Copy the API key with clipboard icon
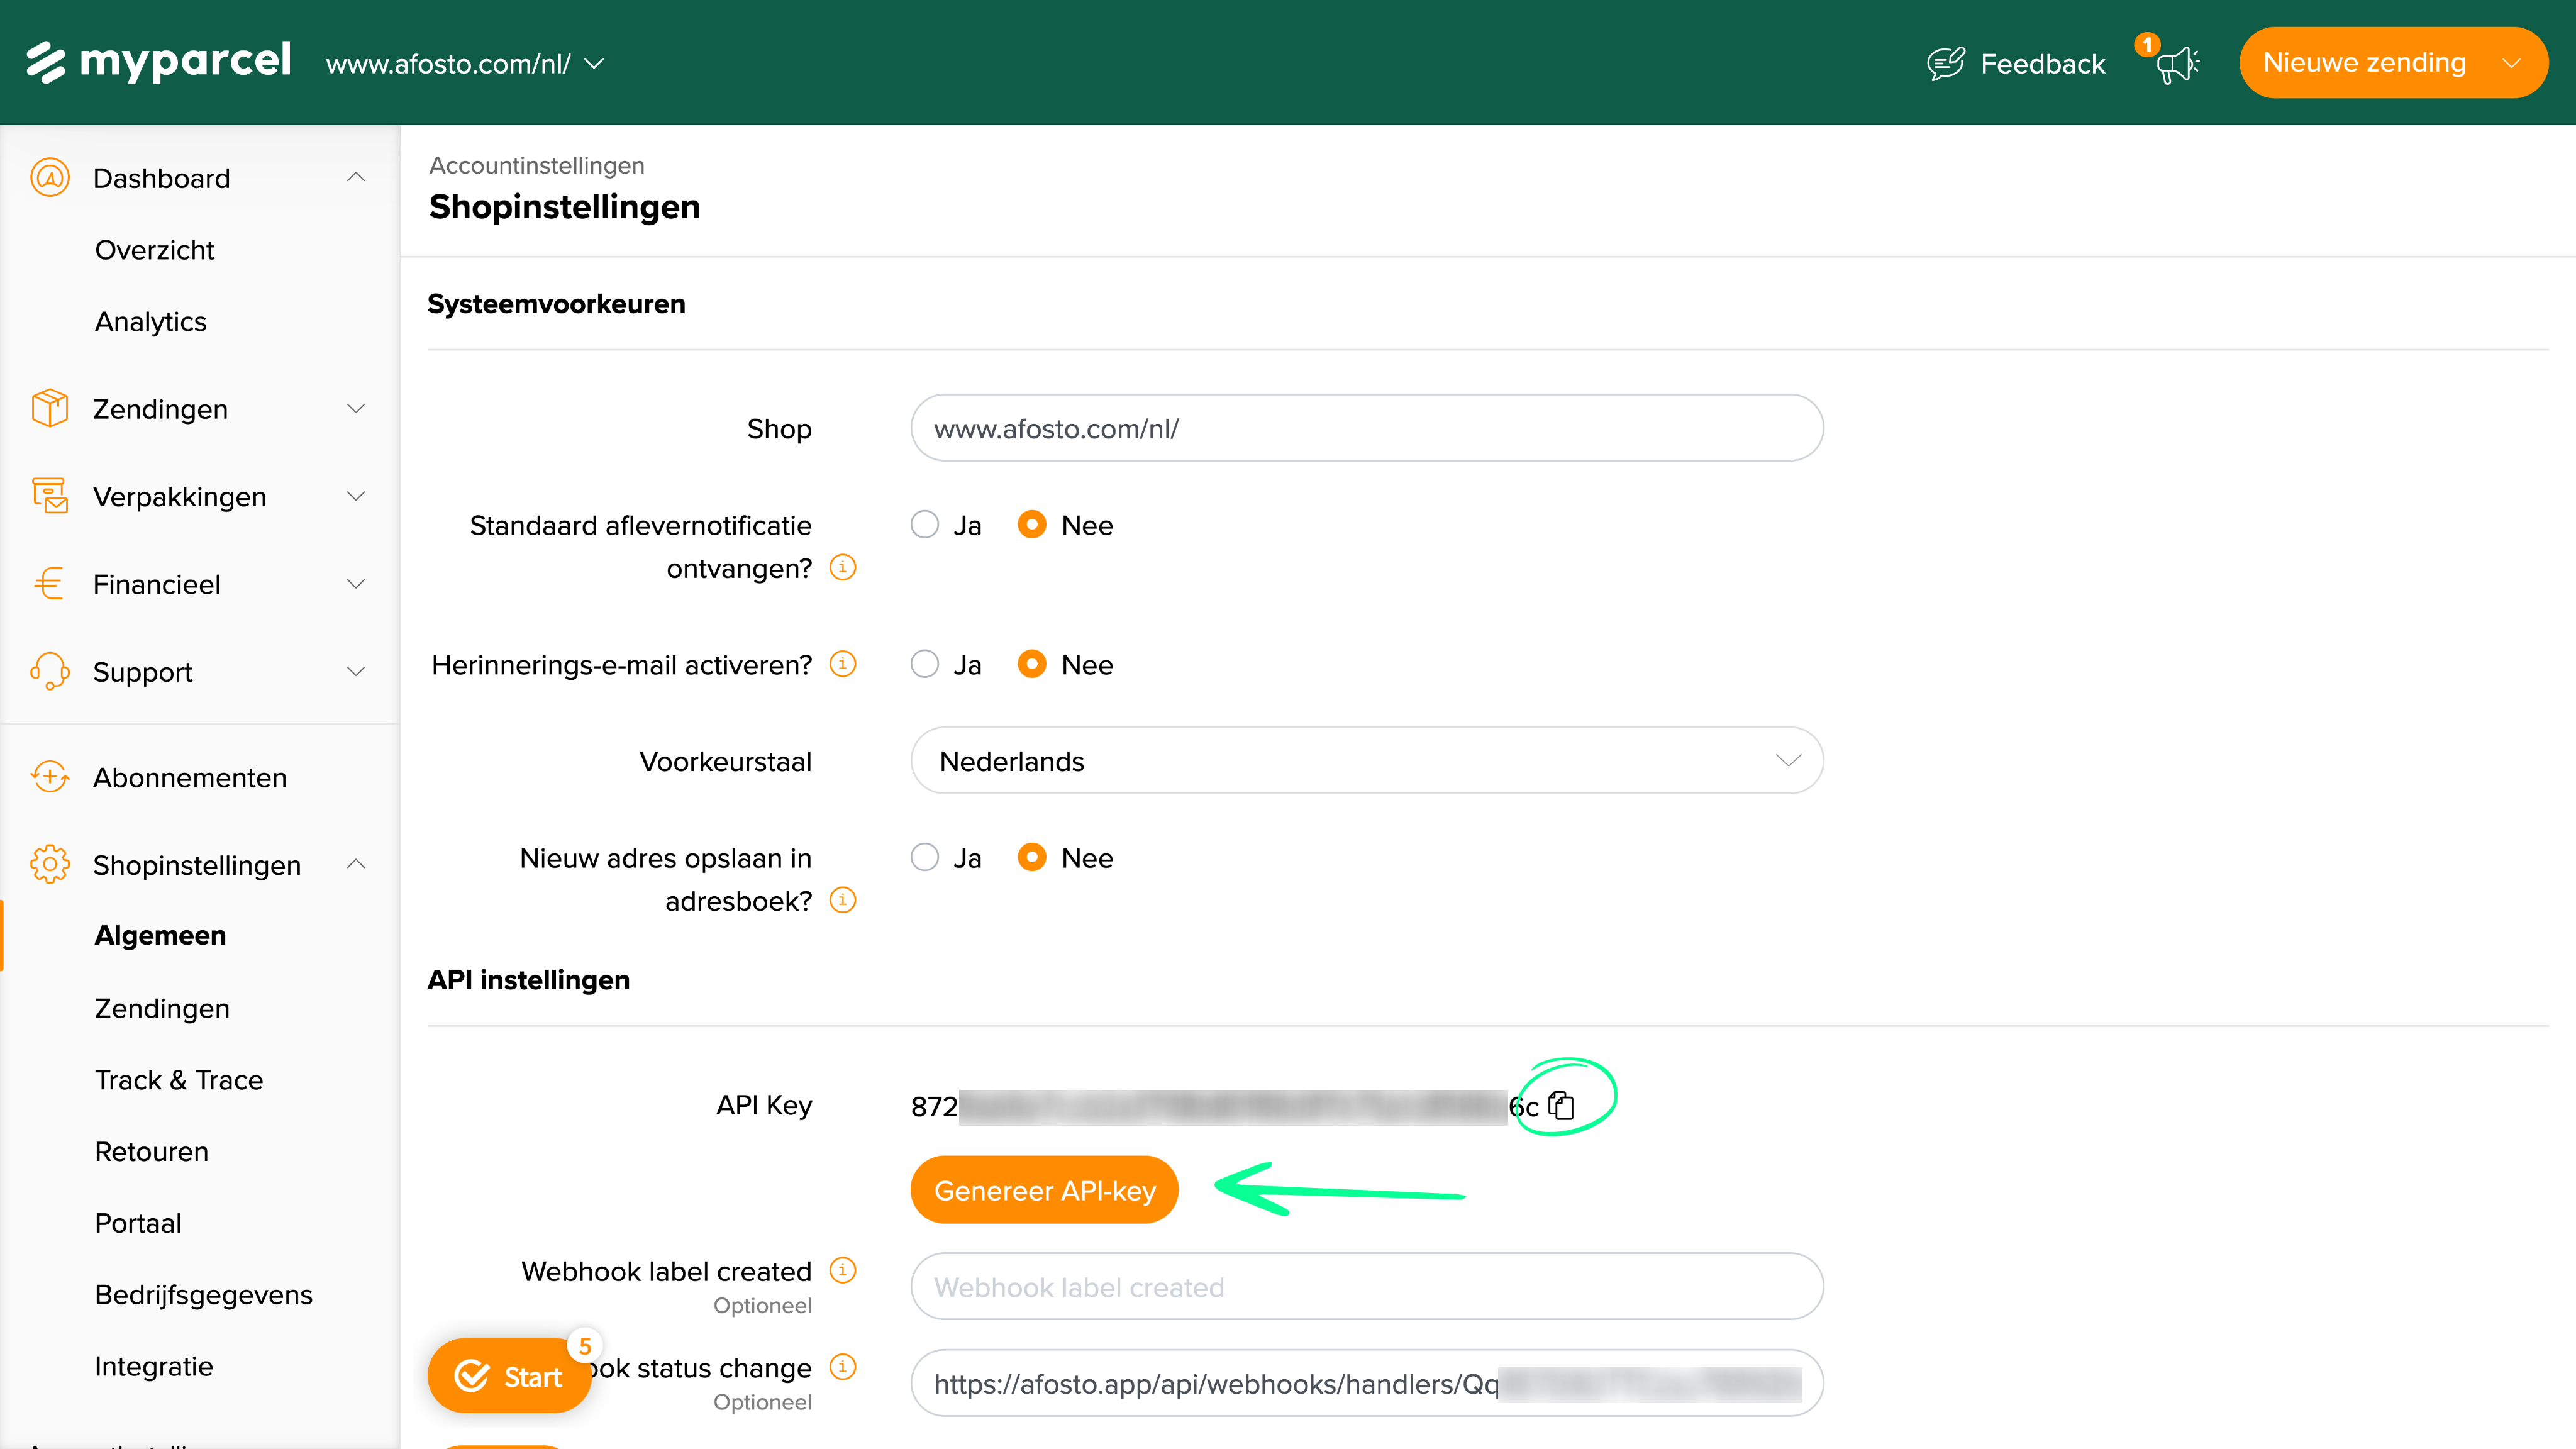This screenshot has height=1449, width=2576. click(1561, 1105)
